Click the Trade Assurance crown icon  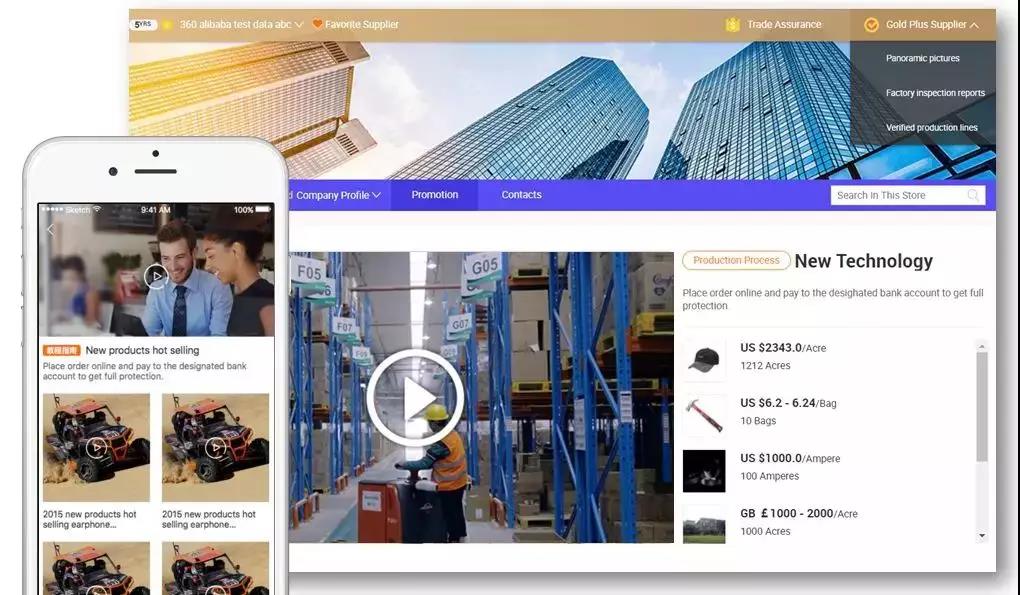pyautogui.click(x=733, y=25)
